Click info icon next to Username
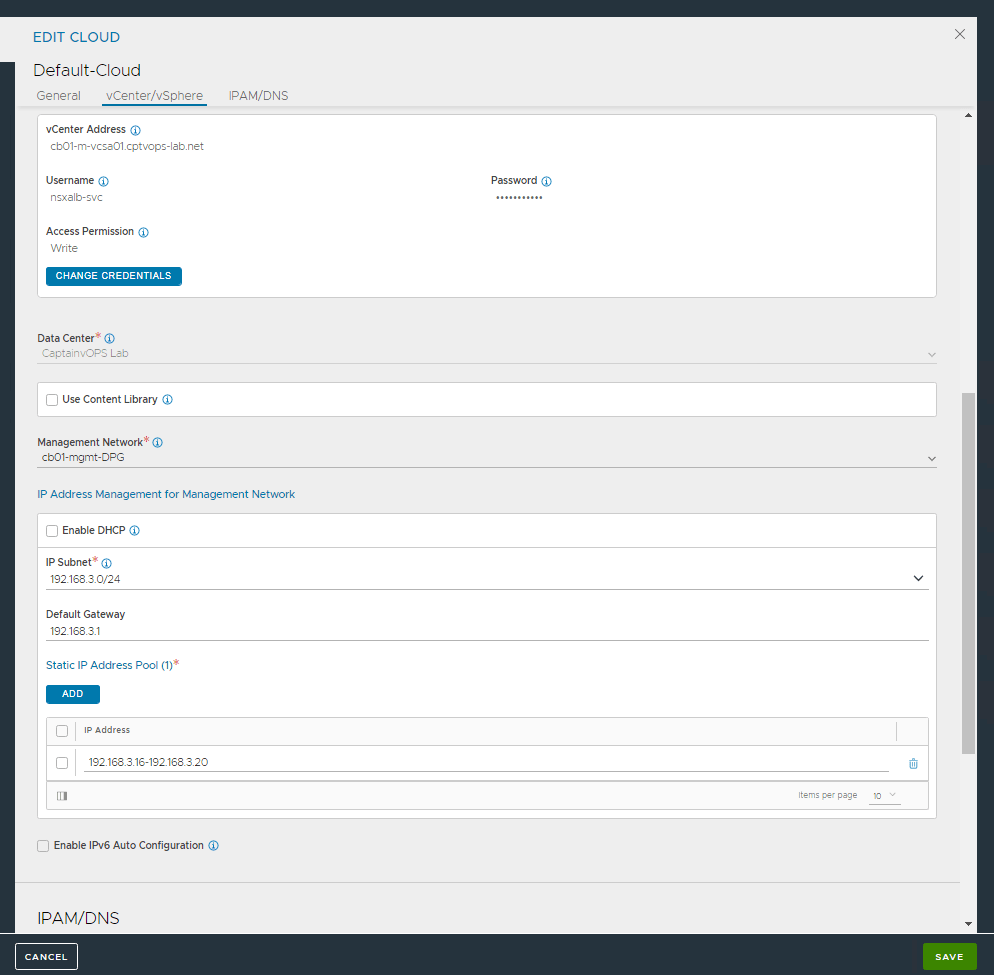This screenshot has width=994, height=975. (x=104, y=181)
